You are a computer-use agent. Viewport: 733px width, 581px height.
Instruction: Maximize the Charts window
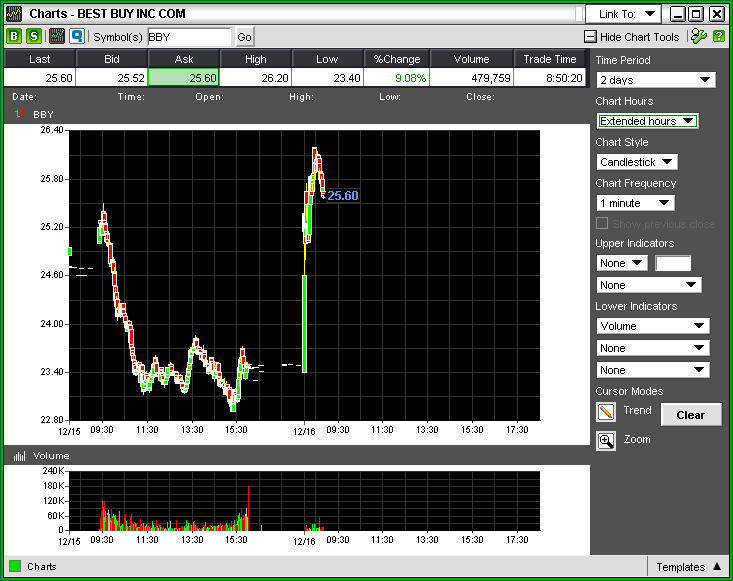click(697, 14)
